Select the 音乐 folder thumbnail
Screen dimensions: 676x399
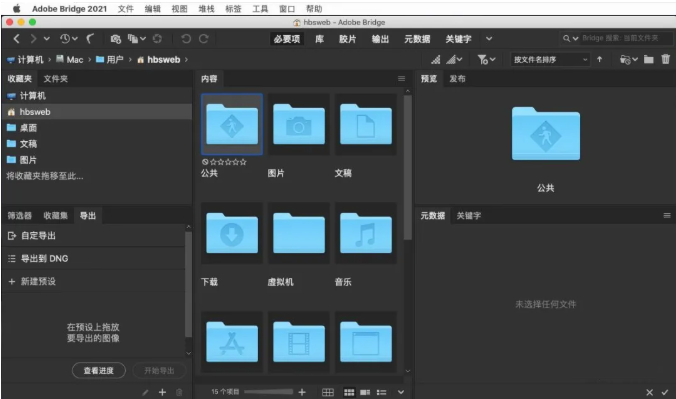tap(366, 233)
